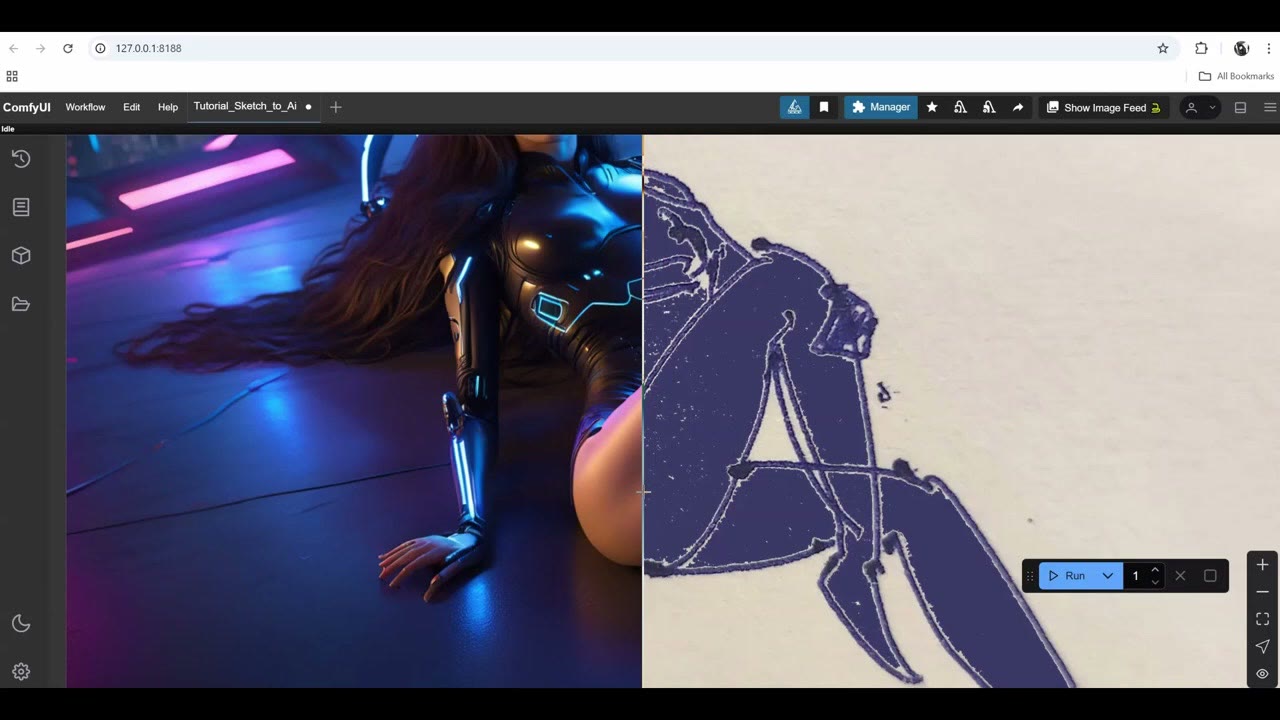Open the browser extensions puzzle icon
1280x720 pixels.
click(x=1201, y=48)
